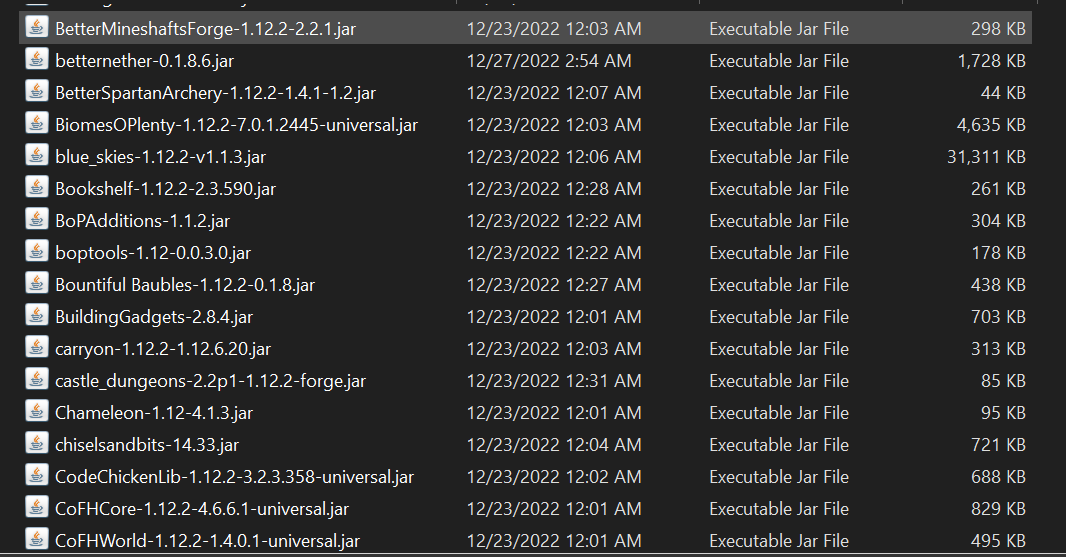Select the BiomesOPlenty jar file icon
The width and height of the screenshot is (1066, 557).
(37, 123)
